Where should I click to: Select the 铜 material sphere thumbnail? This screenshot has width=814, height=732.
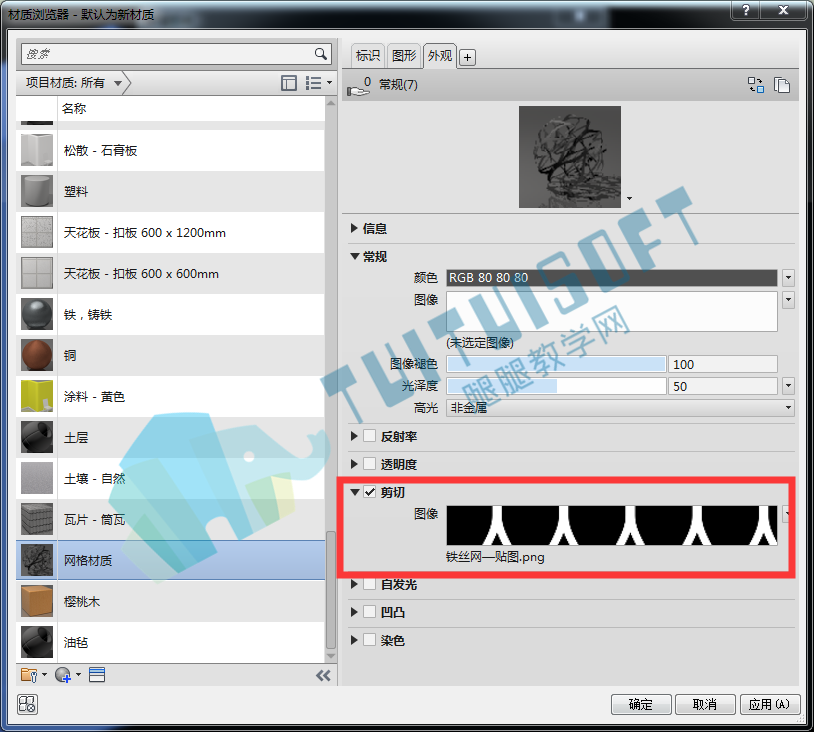[37, 356]
